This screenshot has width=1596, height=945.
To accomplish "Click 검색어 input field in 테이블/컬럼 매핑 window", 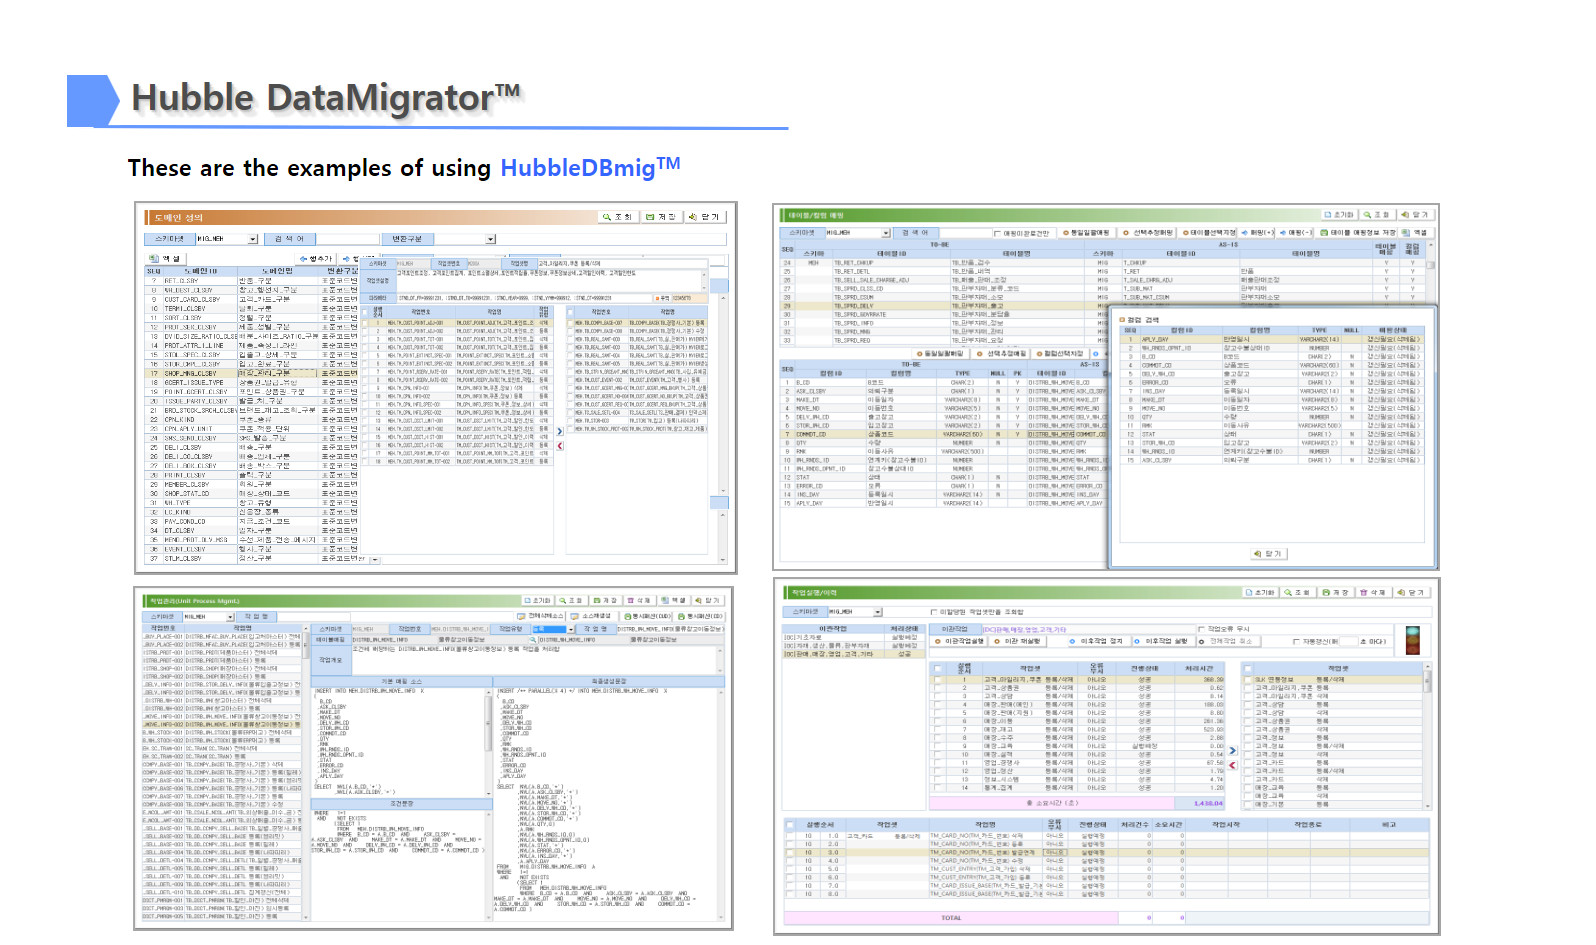I will click(x=966, y=233).
